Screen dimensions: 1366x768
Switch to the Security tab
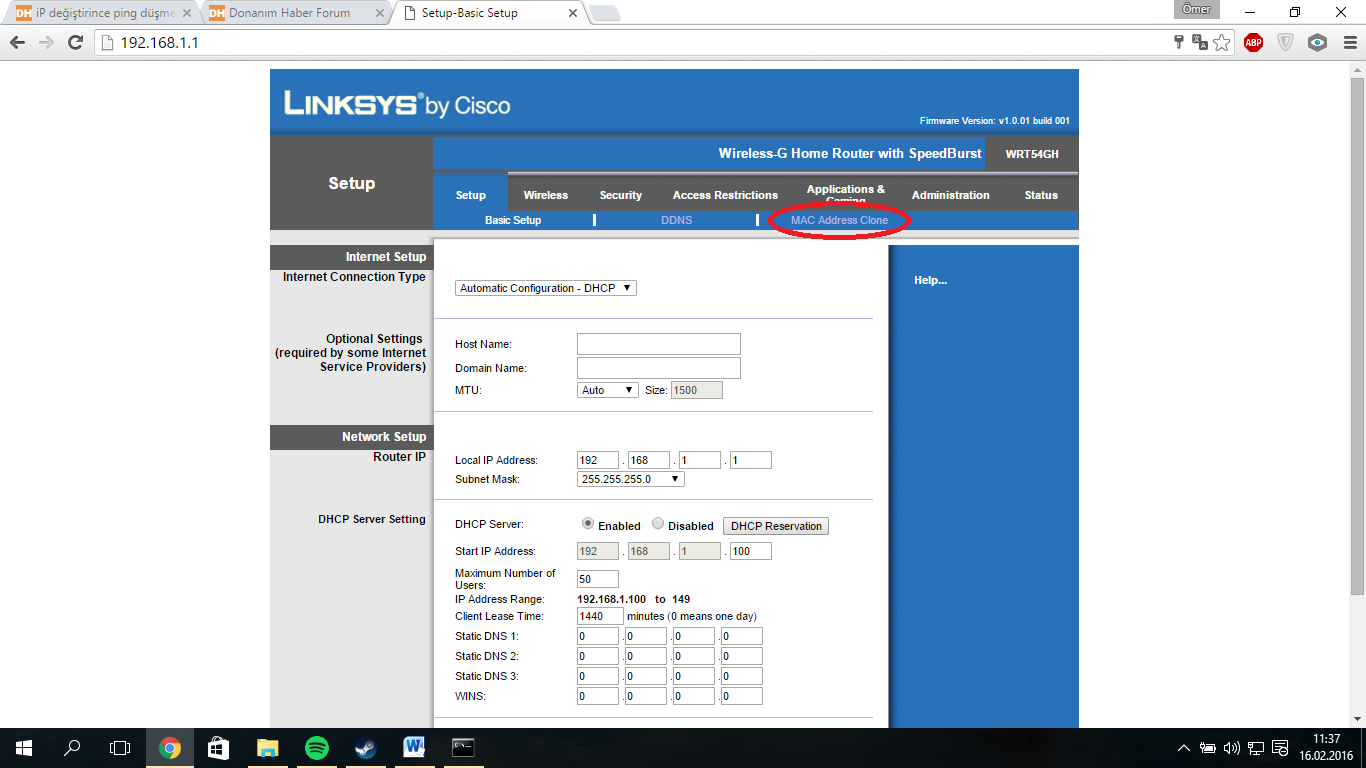pyautogui.click(x=621, y=195)
